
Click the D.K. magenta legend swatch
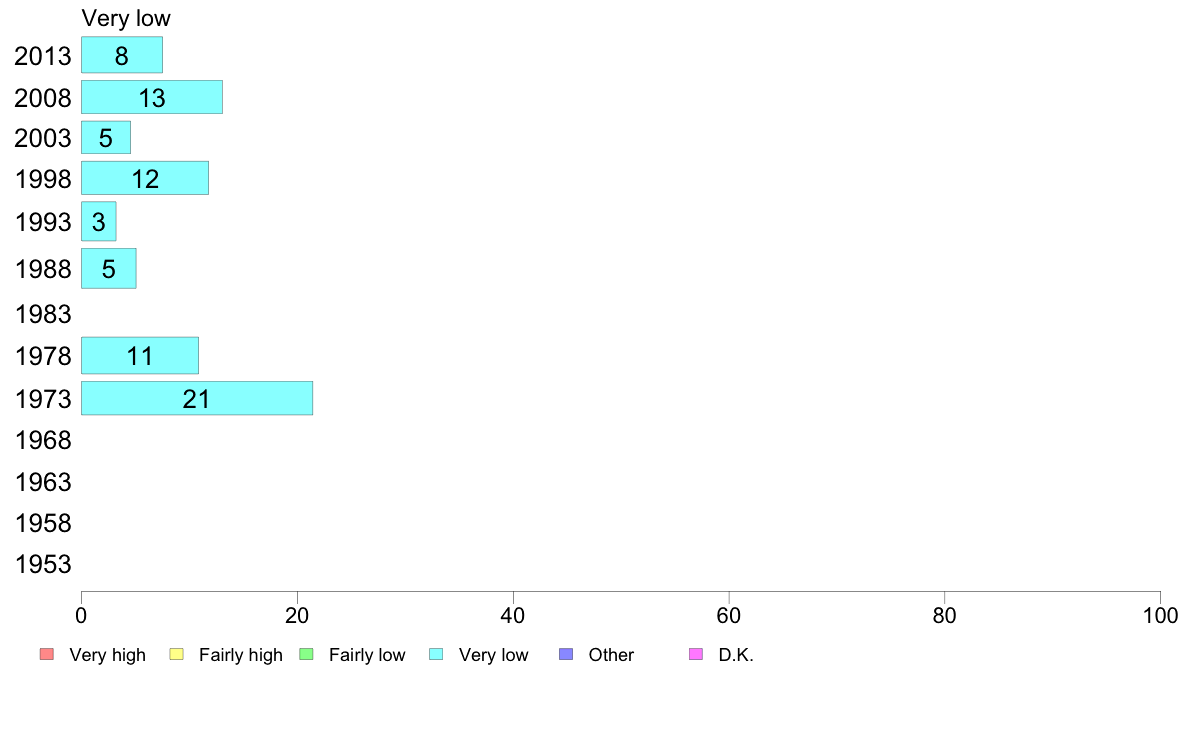pyautogui.click(x=696, y=654)
